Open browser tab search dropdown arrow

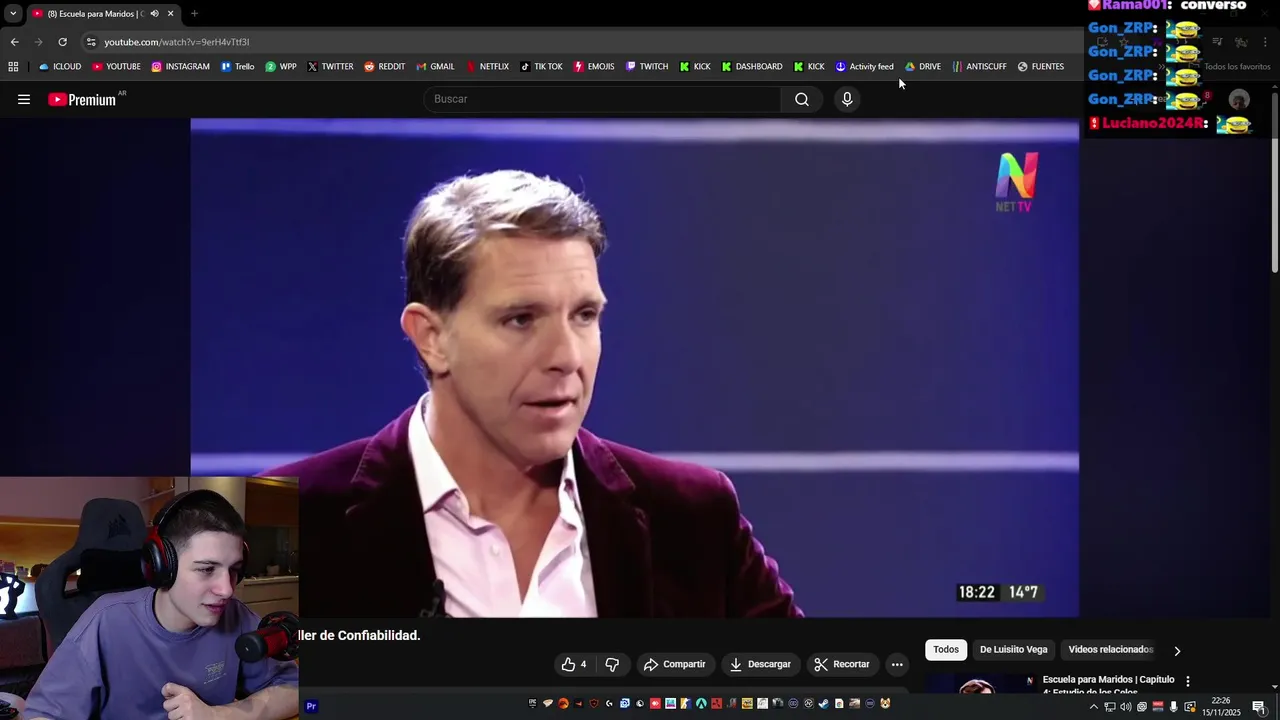[x=12, y=14]
